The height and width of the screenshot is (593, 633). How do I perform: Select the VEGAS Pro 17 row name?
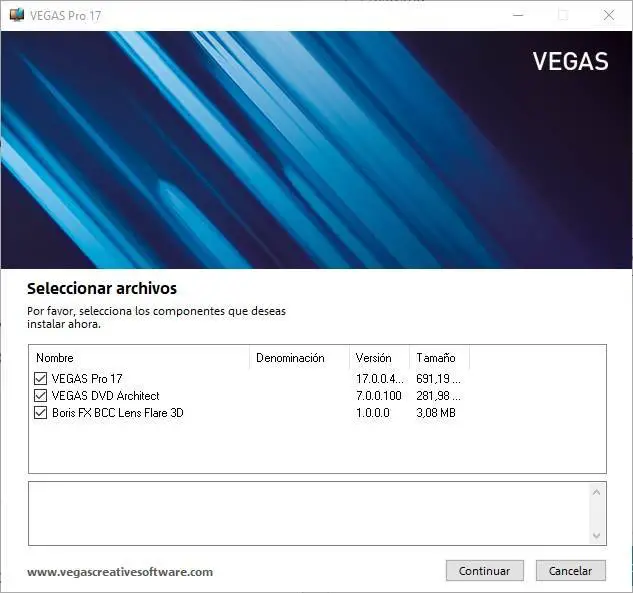tap(87, 379)
